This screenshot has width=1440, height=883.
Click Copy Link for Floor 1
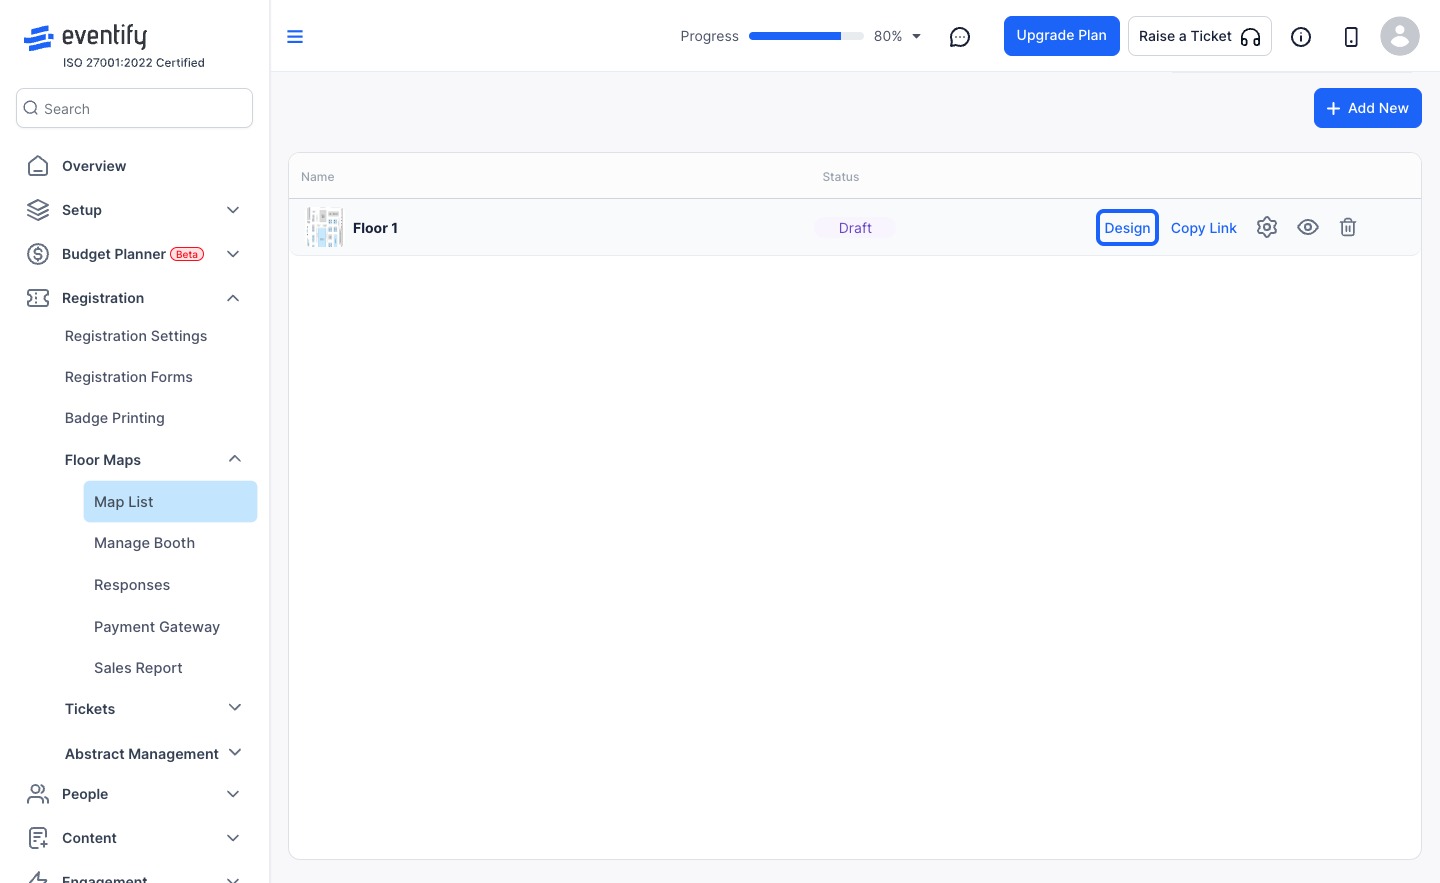1204,228
